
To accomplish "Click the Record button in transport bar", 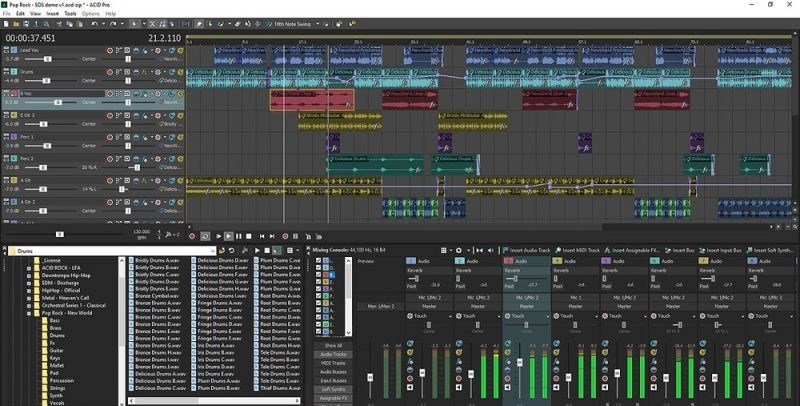I will pos(192,236).
